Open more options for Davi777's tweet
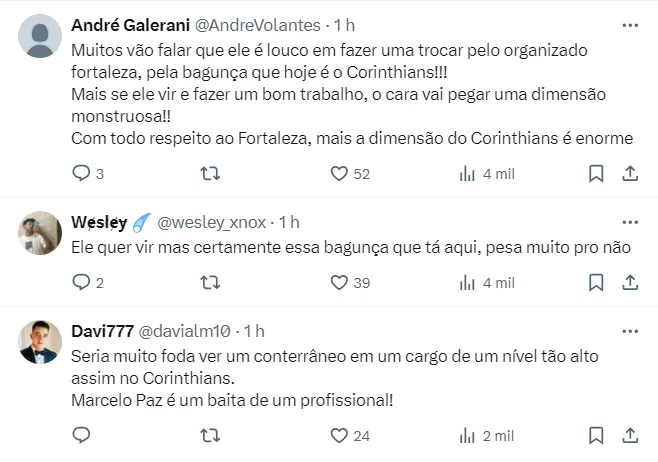The height and width of the screenshot is (462, 658). [x=630, y=330]
